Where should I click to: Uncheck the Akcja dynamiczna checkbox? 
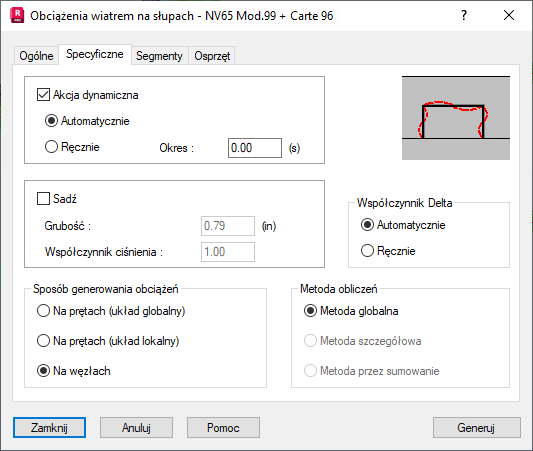43,95
